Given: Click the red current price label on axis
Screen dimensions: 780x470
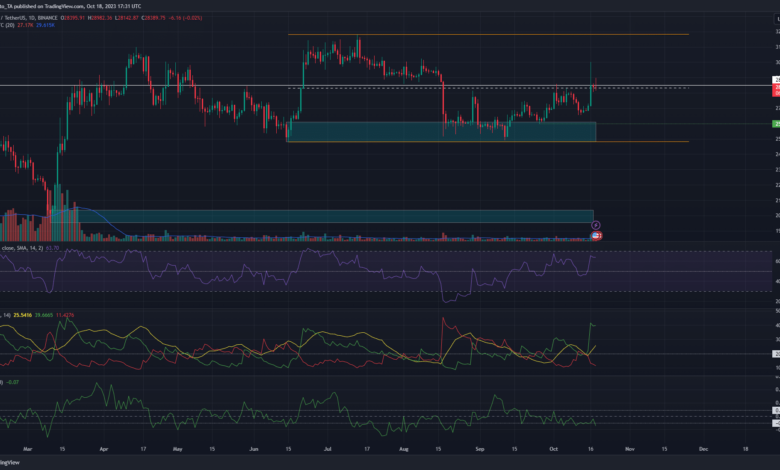Looking at the screenshot, I should click(x=776, y=92).
